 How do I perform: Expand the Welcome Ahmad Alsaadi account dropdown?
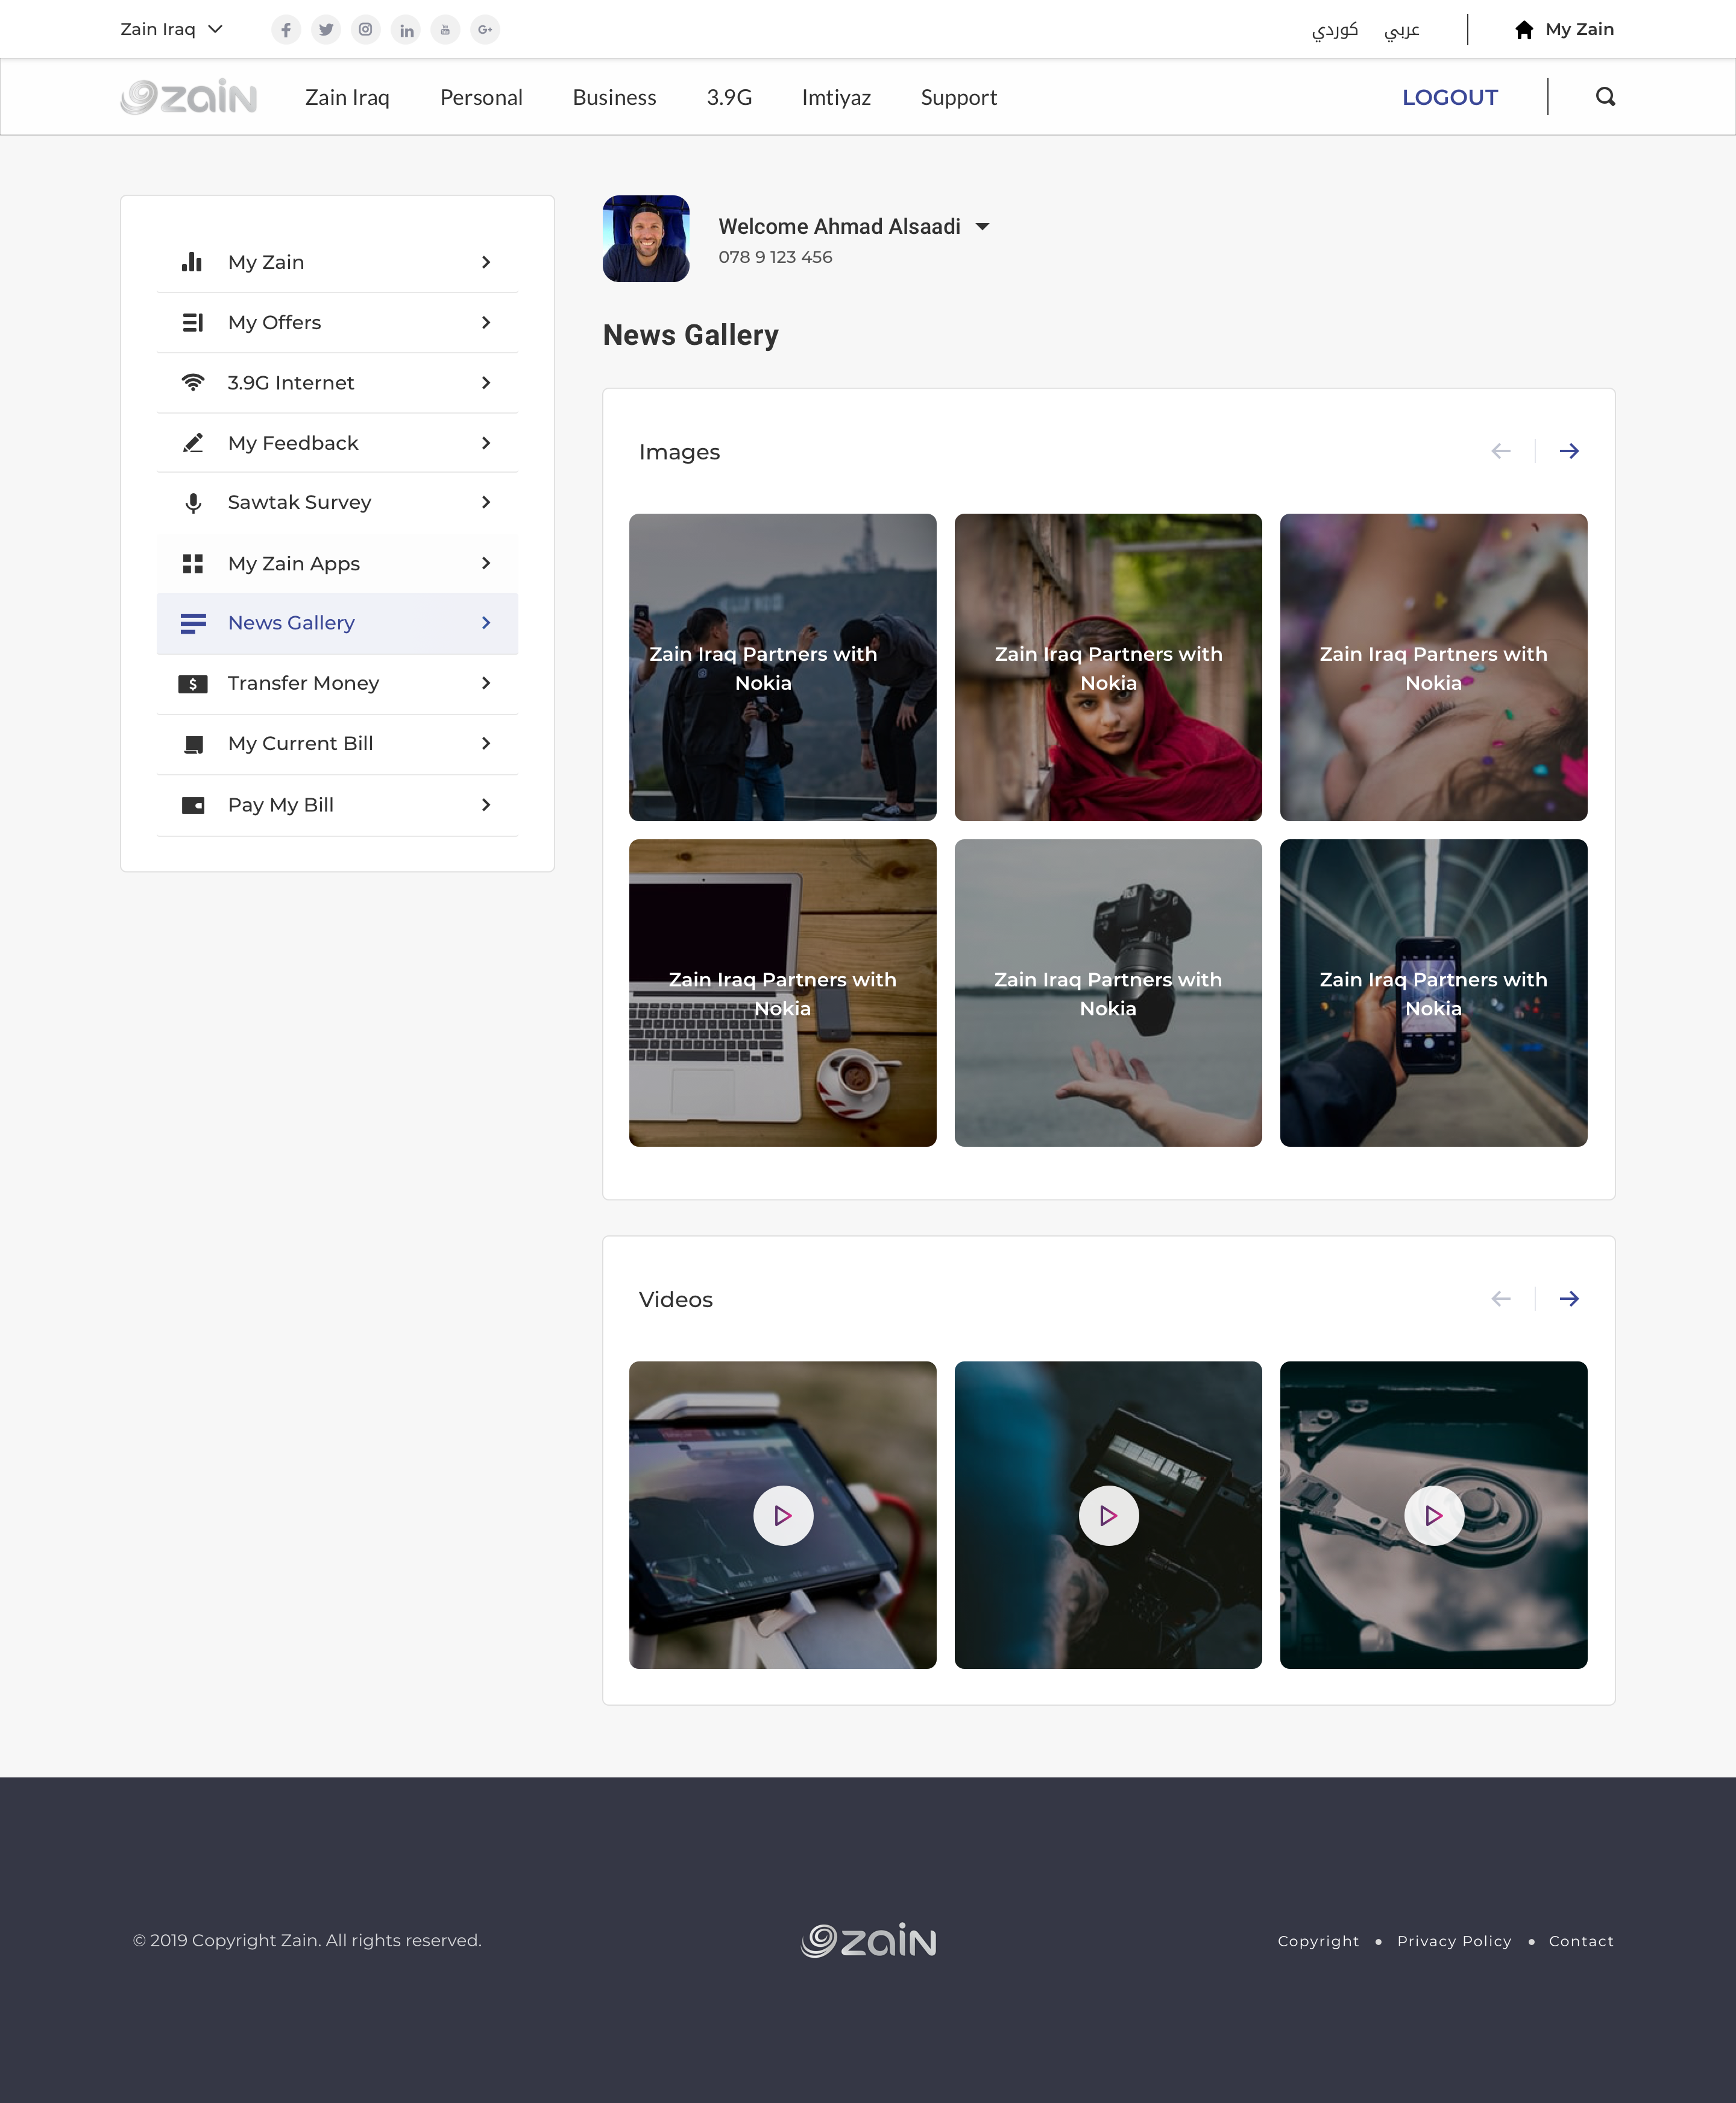[x=983, y=227]
